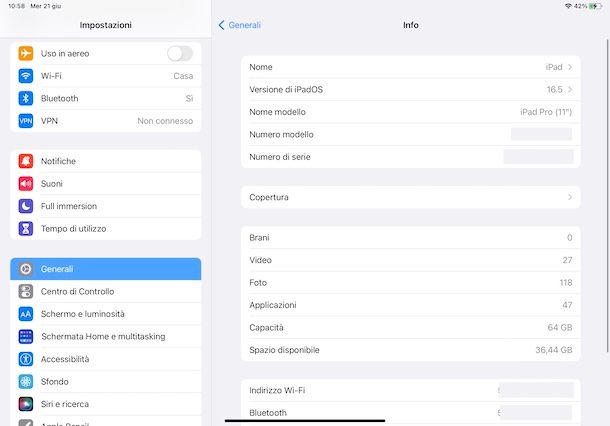
Task: Tap the Accessibilità icon
Action: pyautogui.click(x=26, y=359)
